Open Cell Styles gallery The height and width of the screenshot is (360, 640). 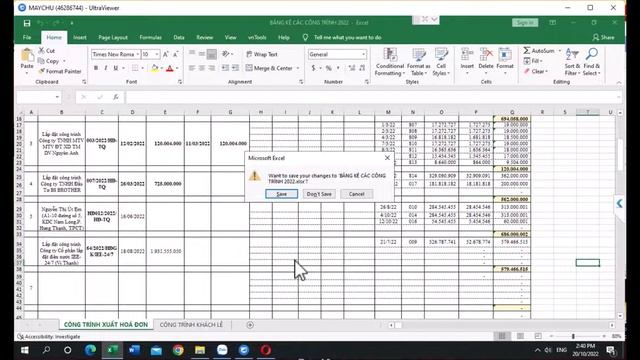[x=441, y=62]
